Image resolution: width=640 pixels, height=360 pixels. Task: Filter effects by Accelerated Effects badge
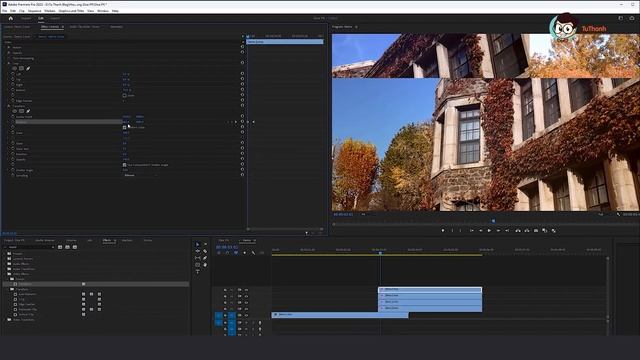pos(60,247)
